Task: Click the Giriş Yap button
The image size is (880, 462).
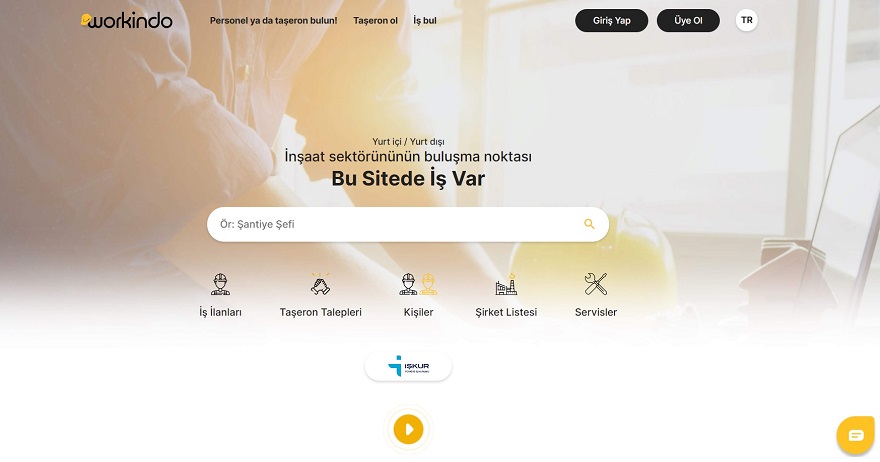Action: coord(612,21)
